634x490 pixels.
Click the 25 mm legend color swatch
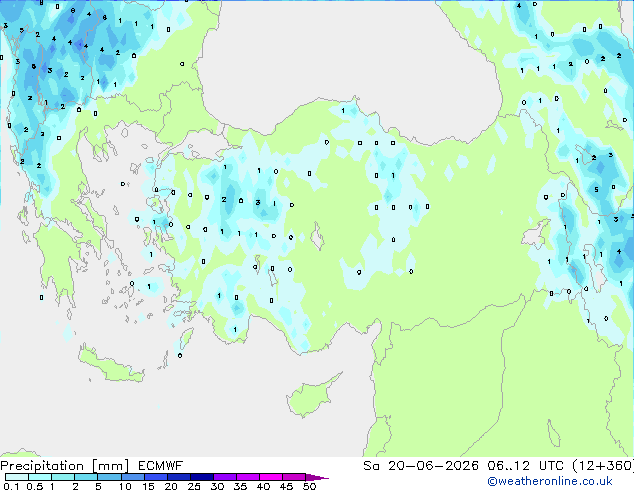pos(202,477)
